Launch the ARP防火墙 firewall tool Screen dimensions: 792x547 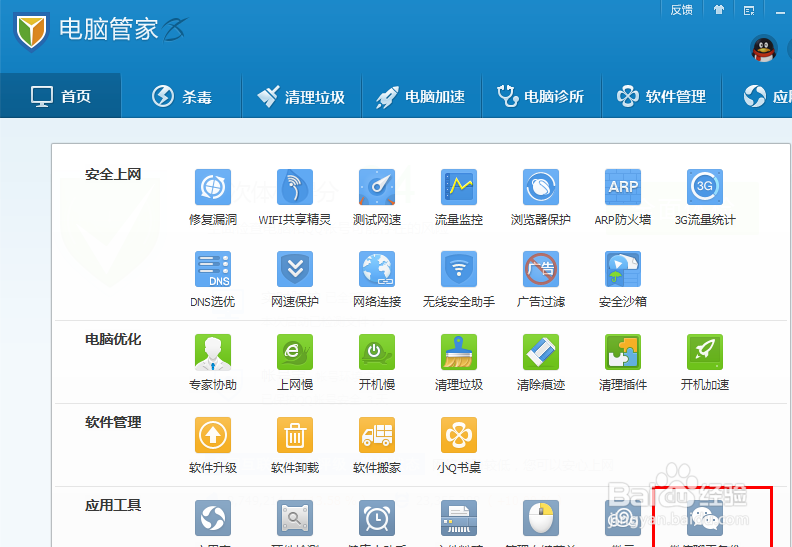[x=623, y=197]
